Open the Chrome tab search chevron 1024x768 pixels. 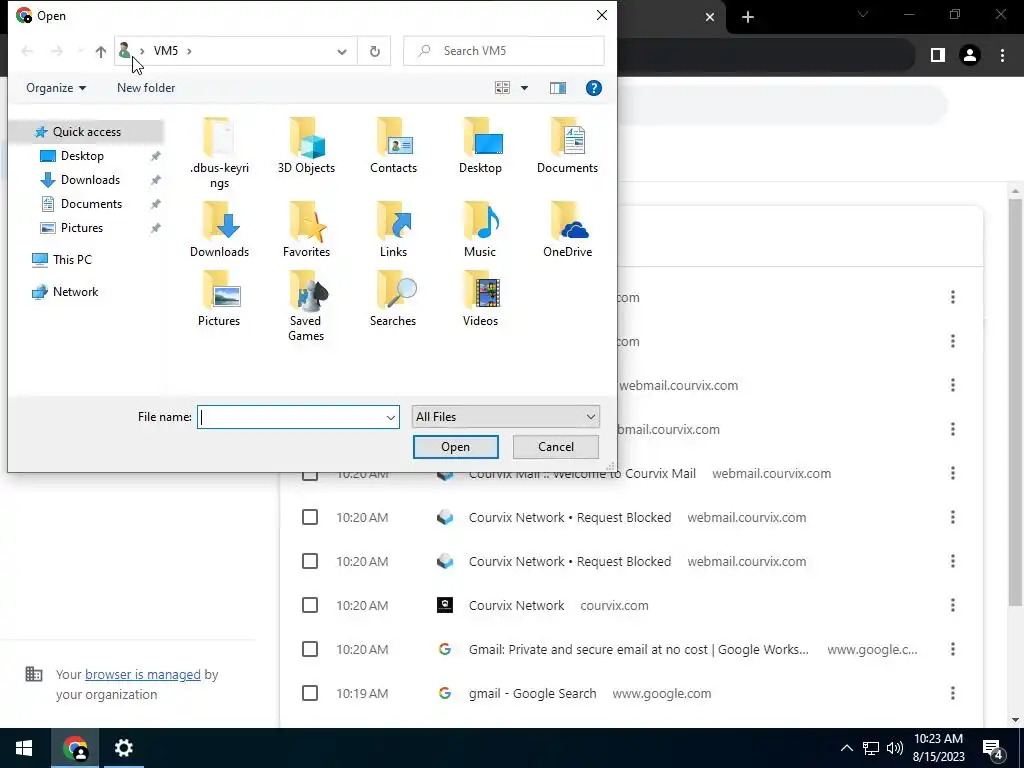(x=863, y=14)
